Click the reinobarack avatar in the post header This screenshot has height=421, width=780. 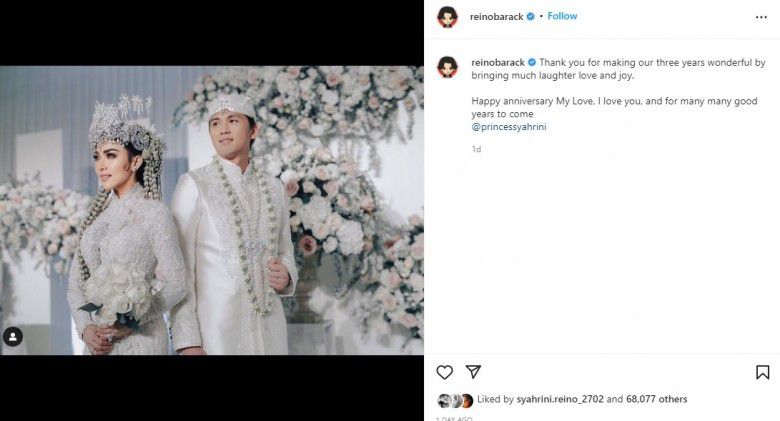click(x=448, y=17)
